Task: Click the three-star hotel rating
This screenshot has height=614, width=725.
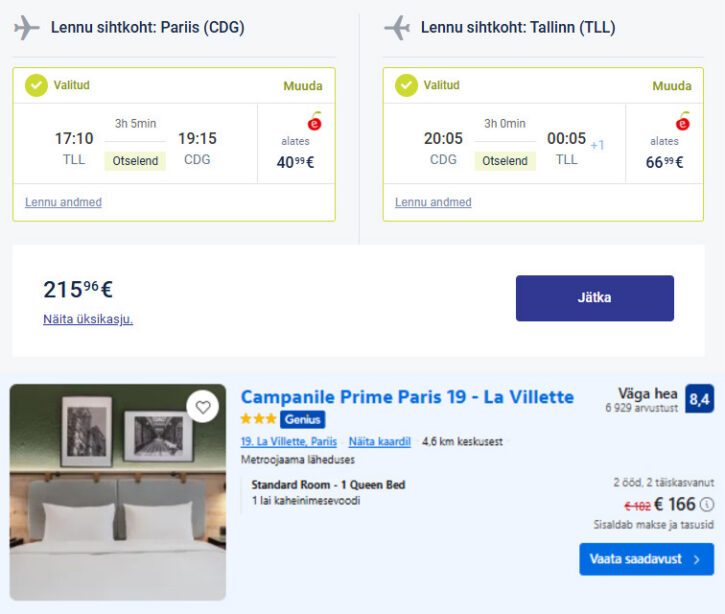Action: tap(258, 419)
